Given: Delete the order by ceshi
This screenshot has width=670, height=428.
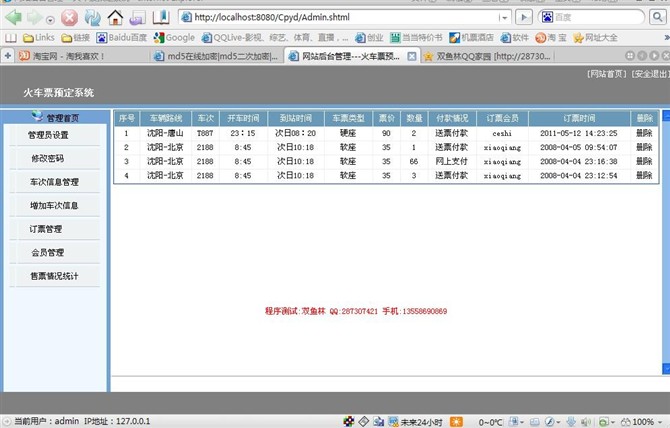Looking at the screenshot, I should pyautogui.click(x=644, y=133).
